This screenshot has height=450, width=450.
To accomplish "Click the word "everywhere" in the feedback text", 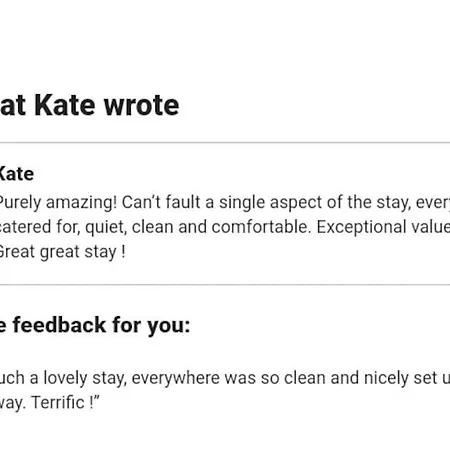I will point(176,379).
